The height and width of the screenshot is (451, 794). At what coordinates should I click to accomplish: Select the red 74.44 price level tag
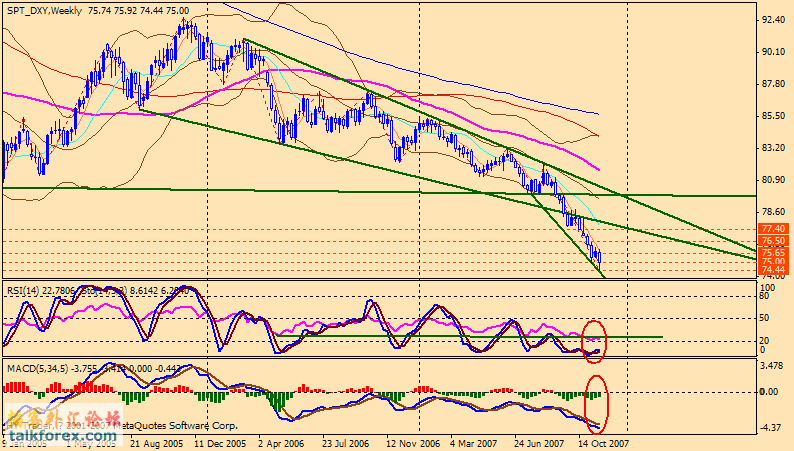click(x=773, y=270)
